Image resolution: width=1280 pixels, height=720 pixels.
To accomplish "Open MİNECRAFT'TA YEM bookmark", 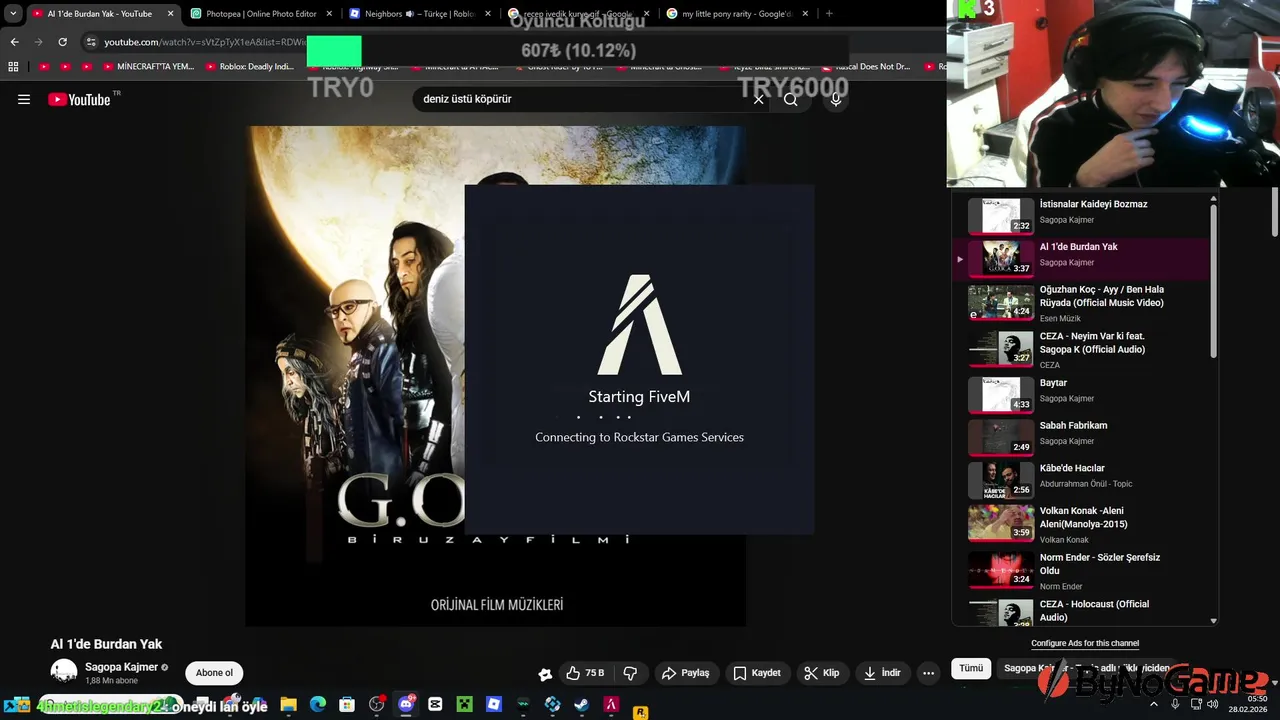I will (147, 67).
